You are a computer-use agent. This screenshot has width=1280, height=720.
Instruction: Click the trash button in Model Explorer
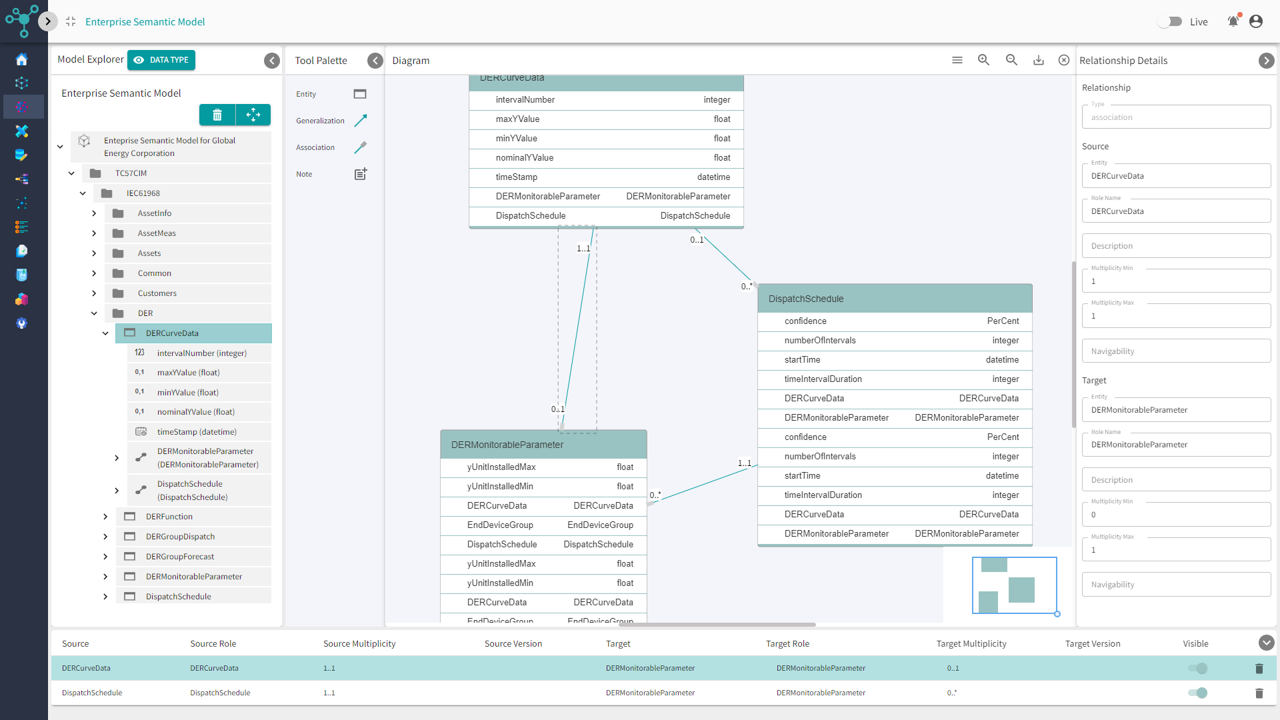pos(217,115)
